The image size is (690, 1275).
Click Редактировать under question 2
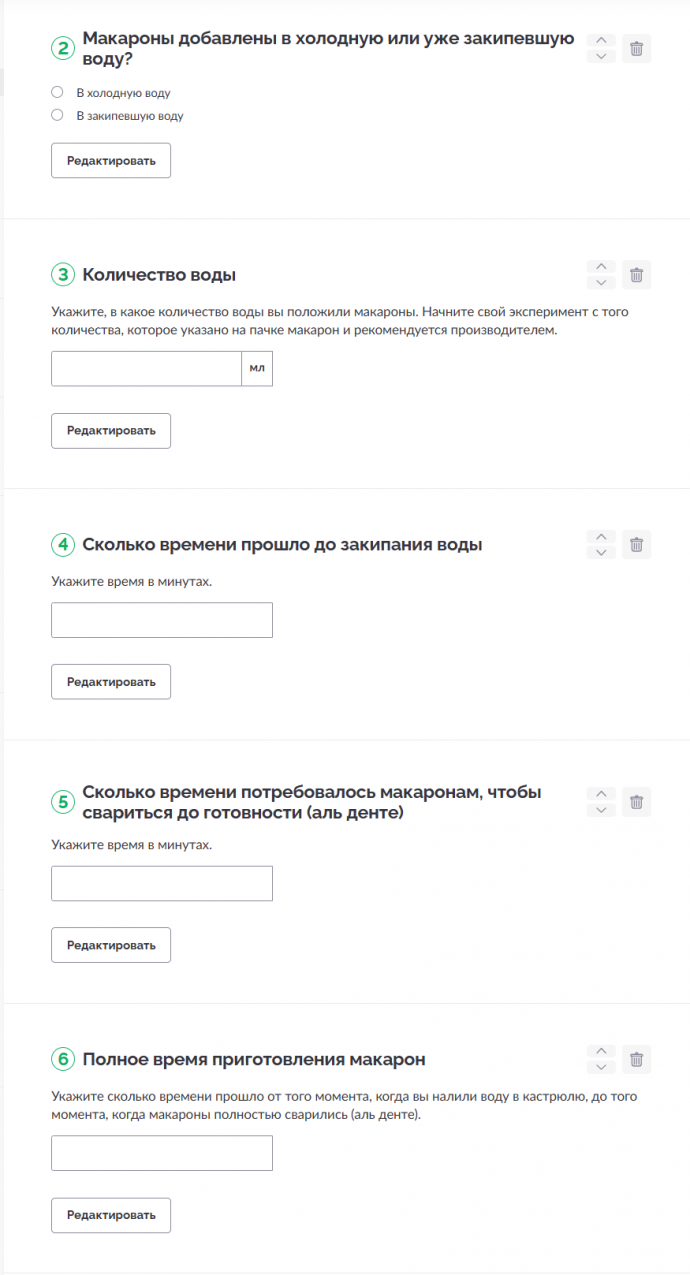[x=111, y=160]
